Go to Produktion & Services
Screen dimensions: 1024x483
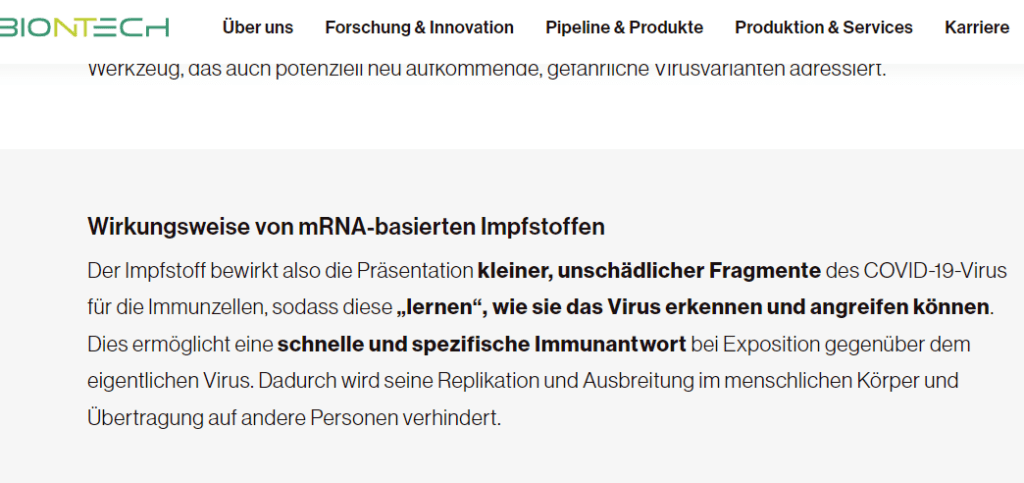pos(823,28)
